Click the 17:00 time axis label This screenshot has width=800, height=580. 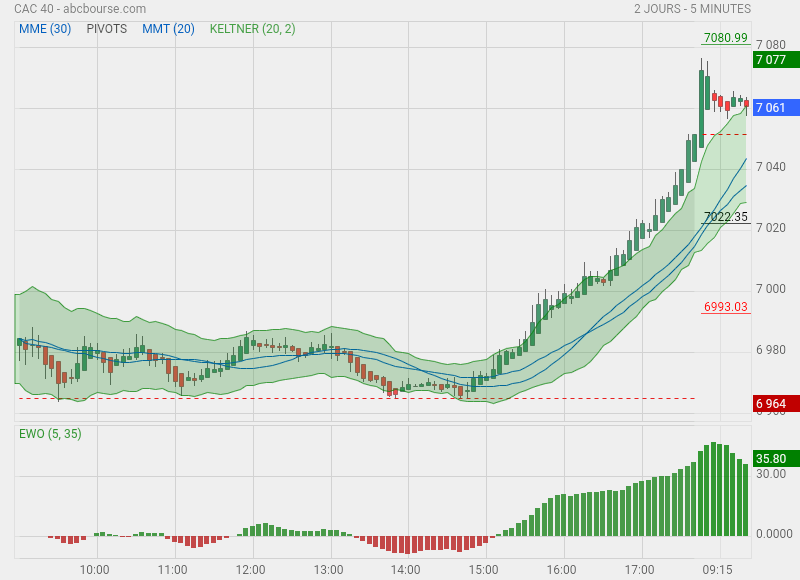pyautogui.click(x=640, y=569)
